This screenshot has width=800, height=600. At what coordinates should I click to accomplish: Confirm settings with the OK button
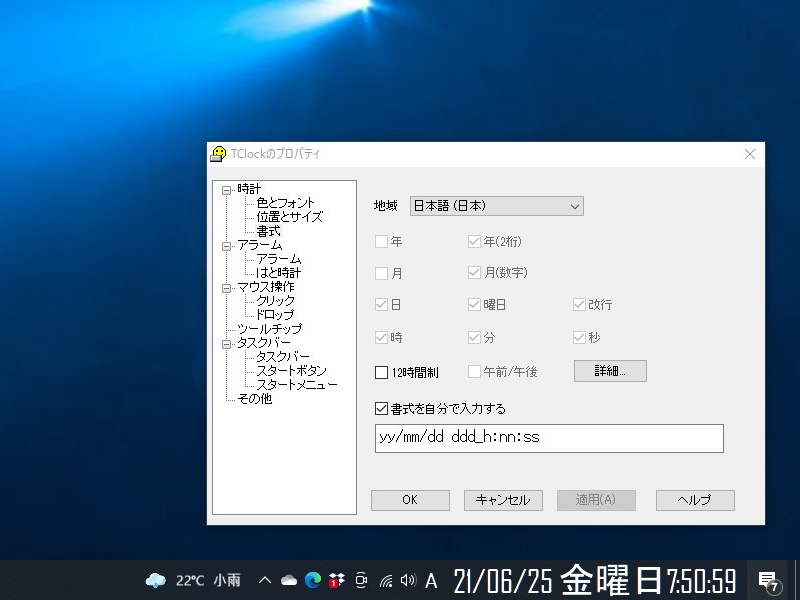point(410,500)
